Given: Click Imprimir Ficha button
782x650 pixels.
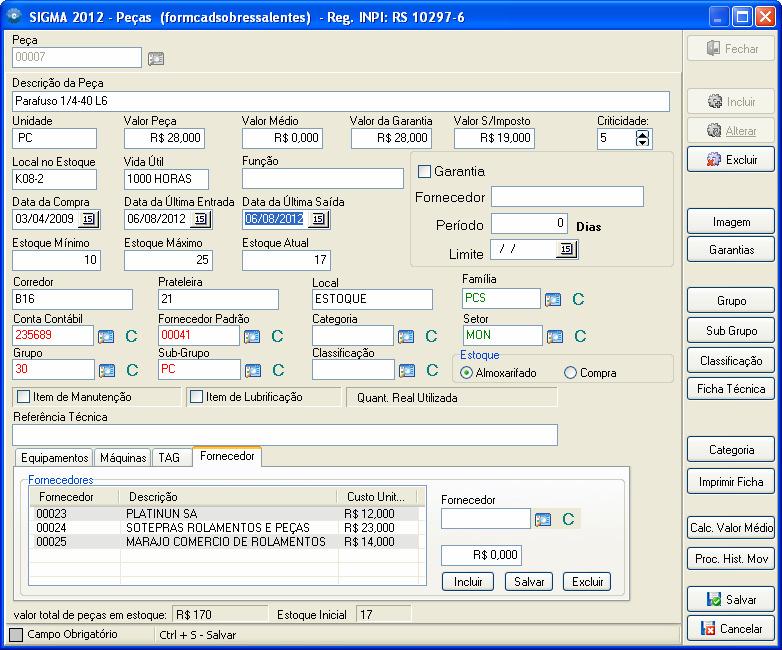Looking at the screenshot, I should [731, 482].
